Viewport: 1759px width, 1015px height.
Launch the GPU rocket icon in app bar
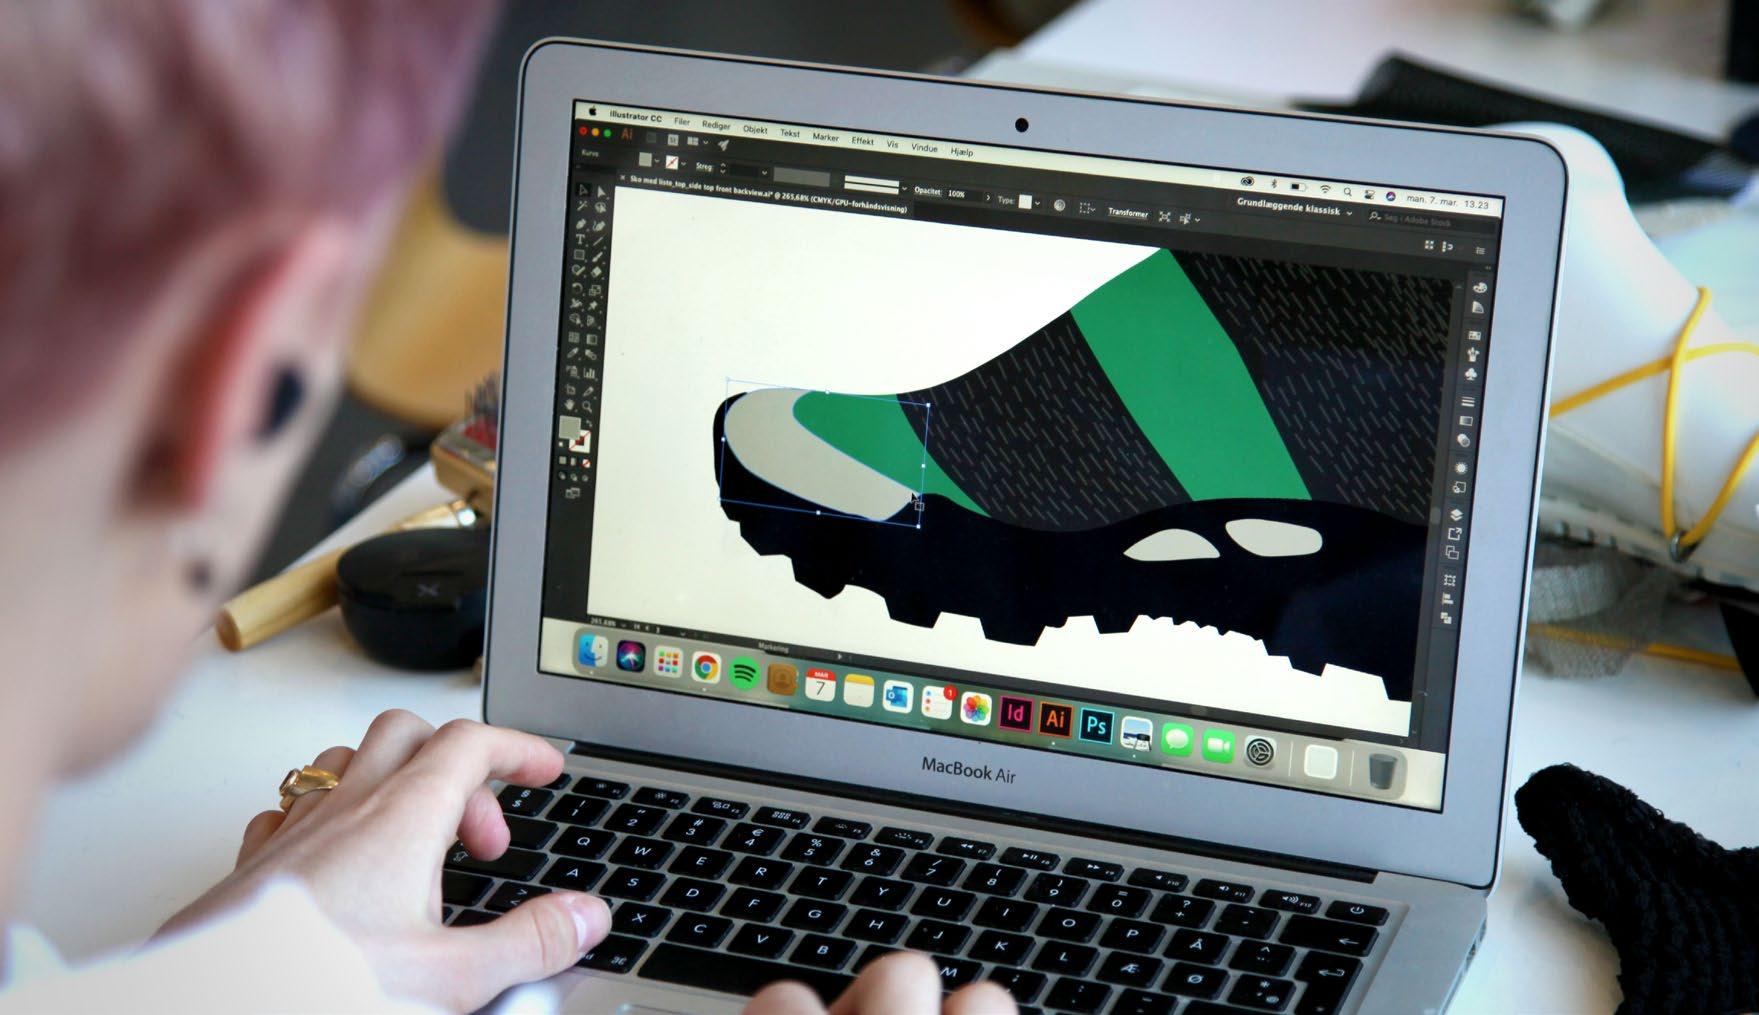pyautogui.click(x=723, y=146)
